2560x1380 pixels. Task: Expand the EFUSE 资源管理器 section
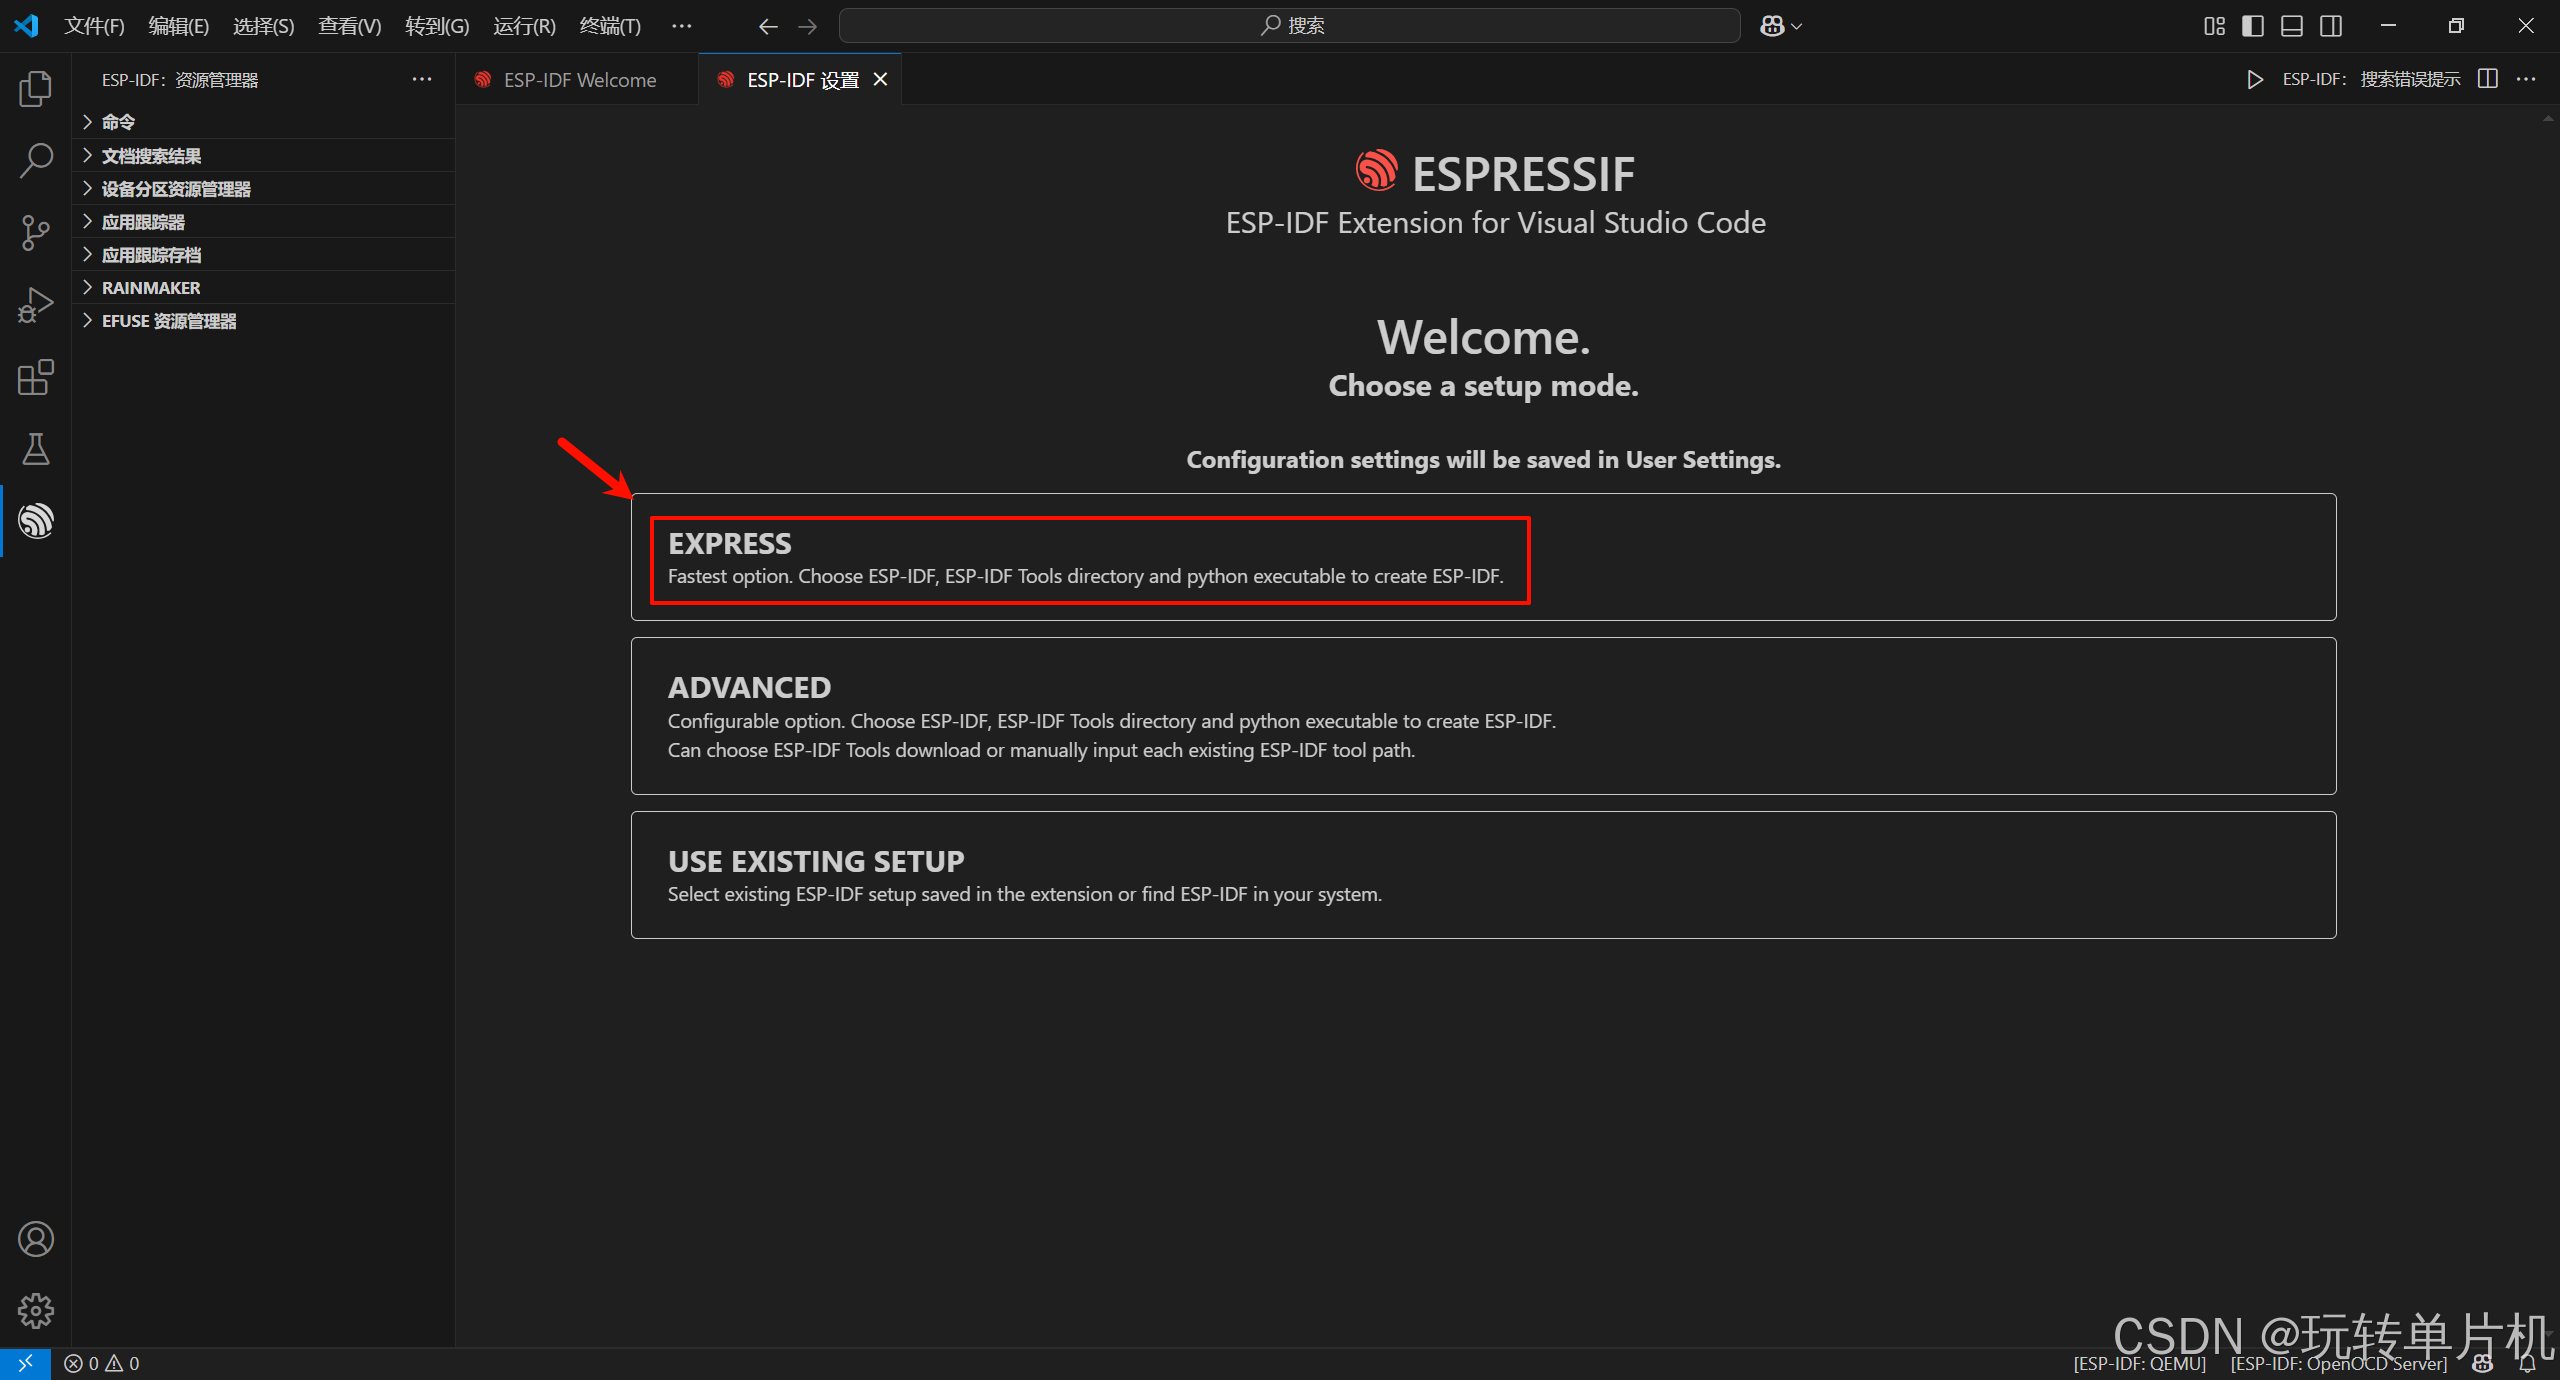(170, 320)
